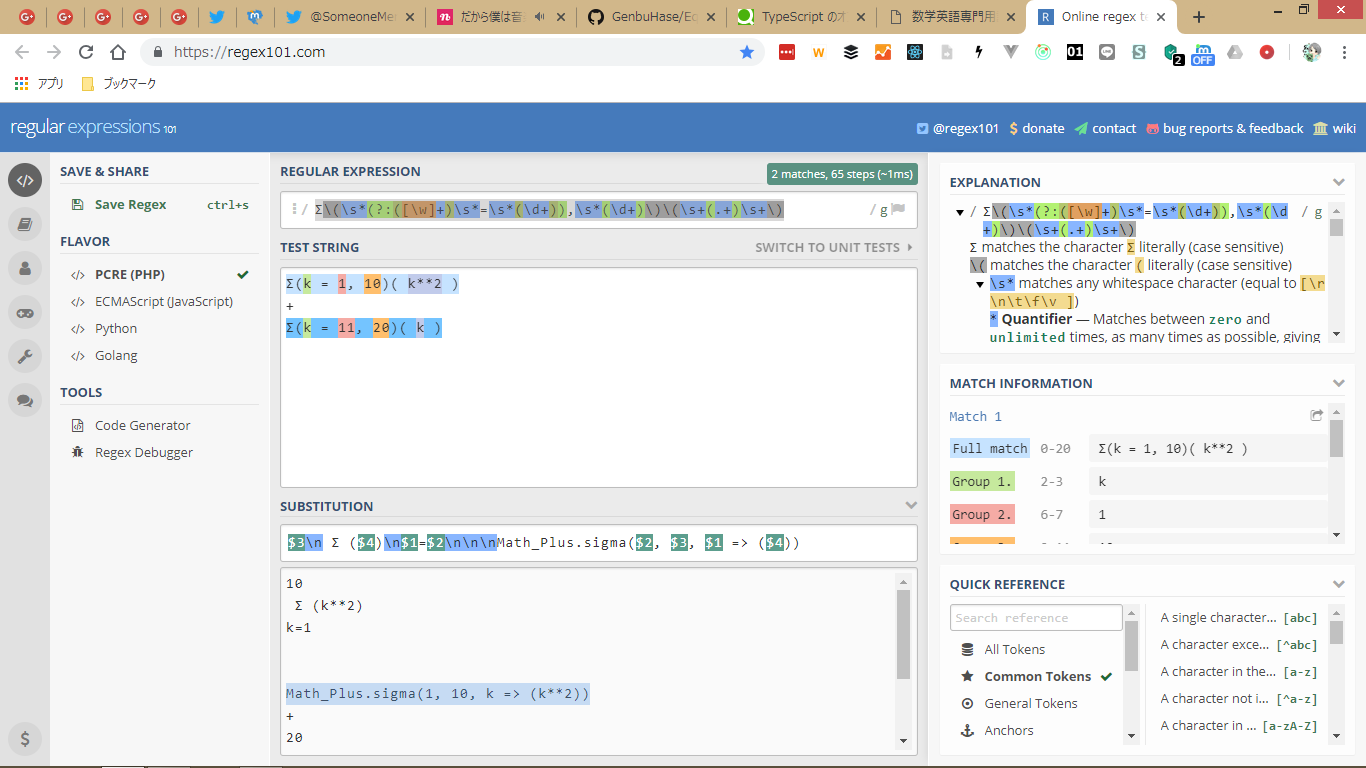Open the regex library book icon
This screenshot has width=1366, height=768.
point(25,224)
